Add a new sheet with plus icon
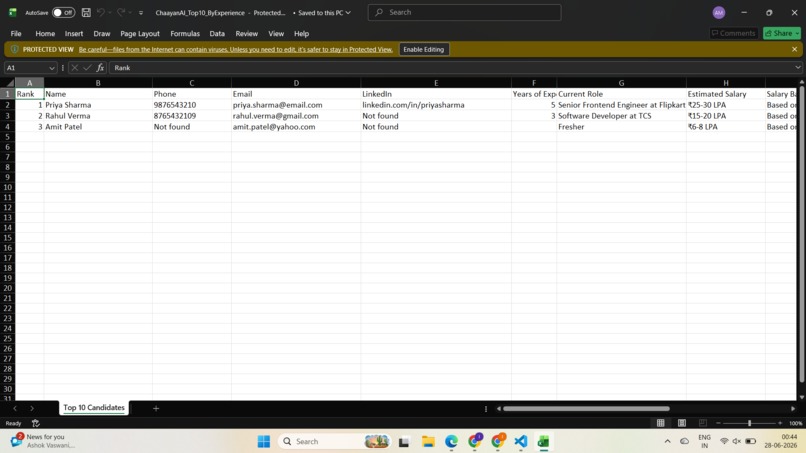Viewport: 806px width, 453px height. click(156, 408)
